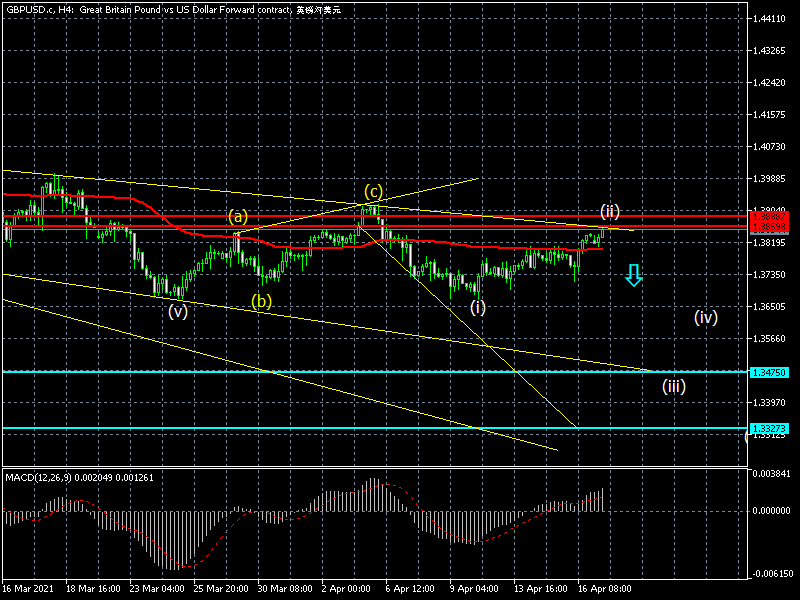Click the 1.44110 price scale value

coord(773,19)
